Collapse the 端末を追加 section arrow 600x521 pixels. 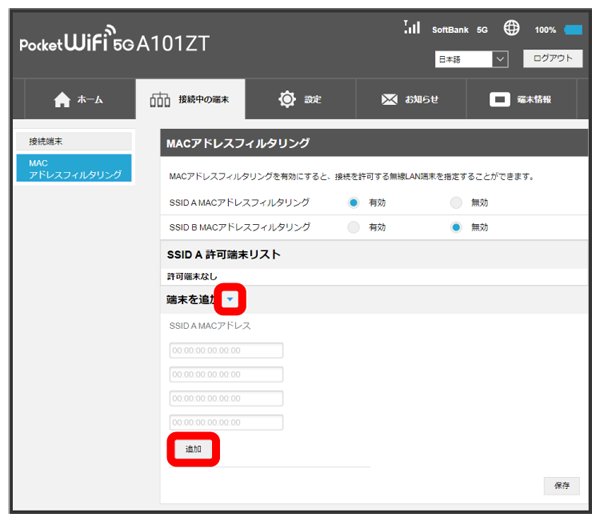click(231, 299)
